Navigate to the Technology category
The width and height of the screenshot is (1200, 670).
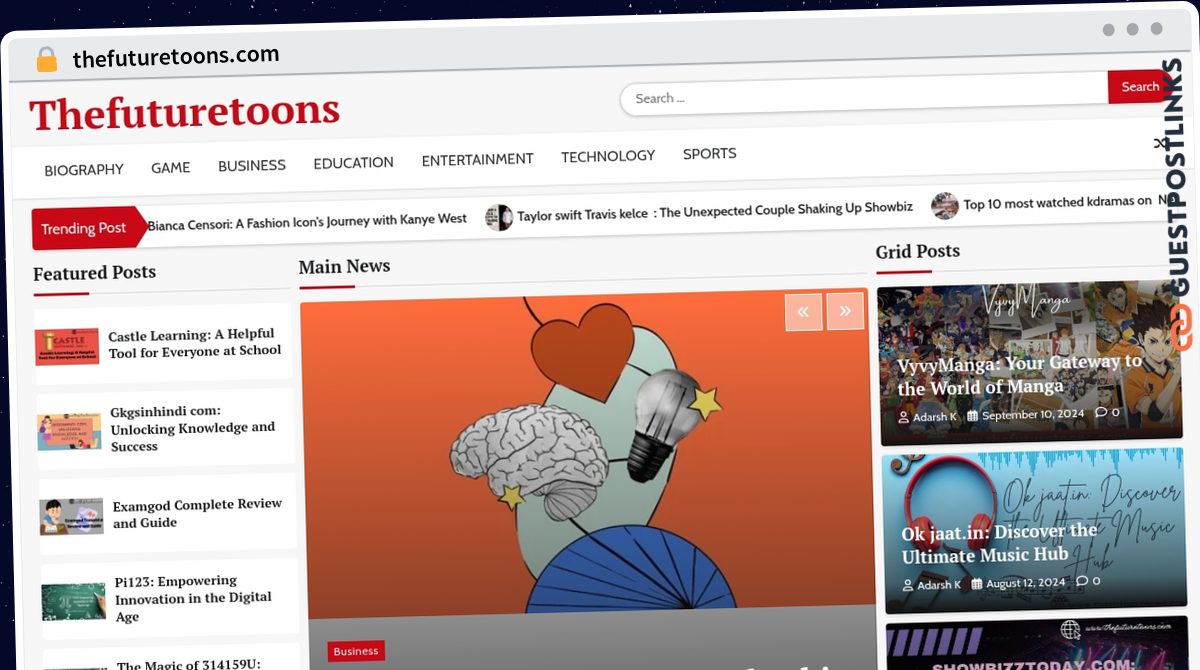[608, 156]
